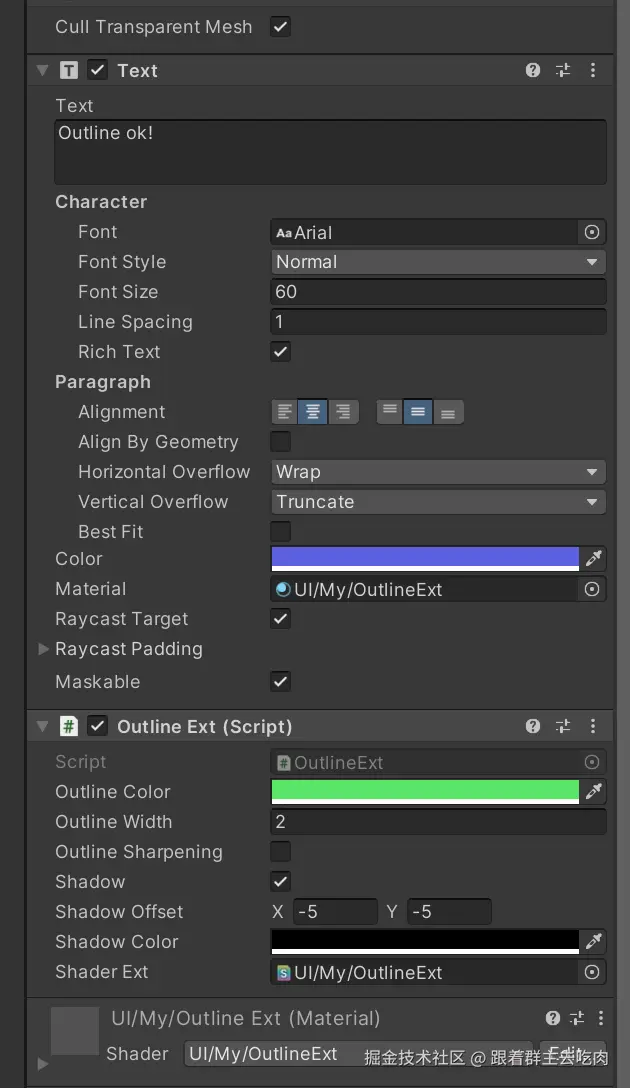Enable Best Fit checkbox
Image resolution: width=630 pixels, height=1088 pixels.
pyautogui.click(x=281, y=531)
